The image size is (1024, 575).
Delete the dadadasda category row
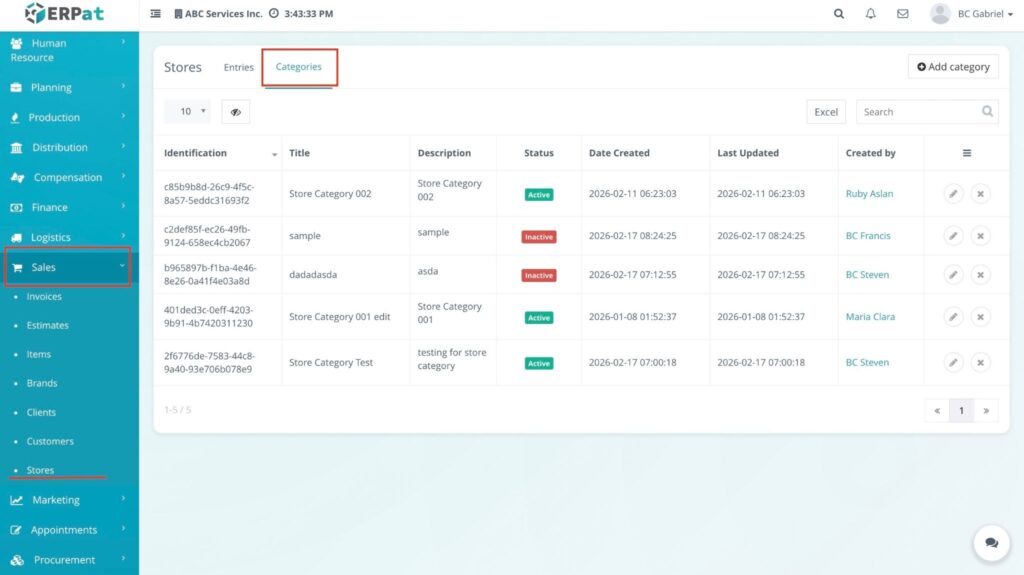pyautogui.click(x=981, y=275)
